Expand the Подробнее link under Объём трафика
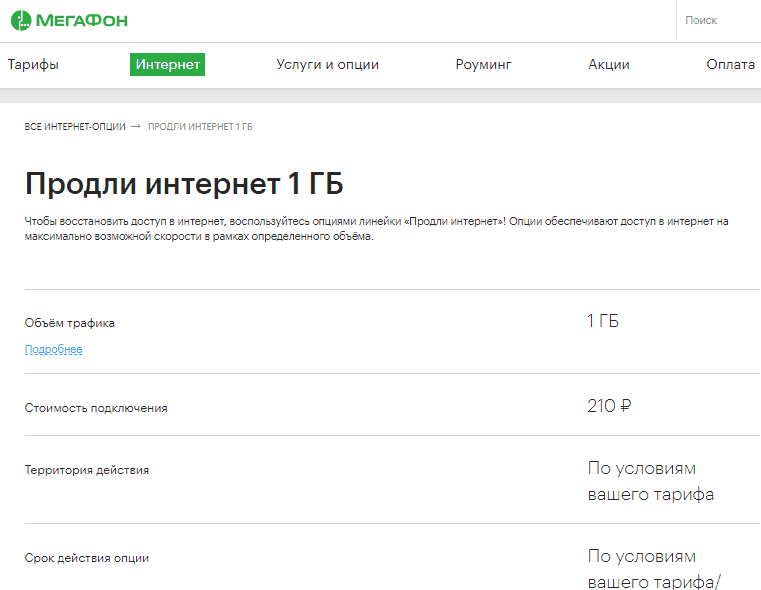This screenshot has height=590, width=761. (53, 349)
